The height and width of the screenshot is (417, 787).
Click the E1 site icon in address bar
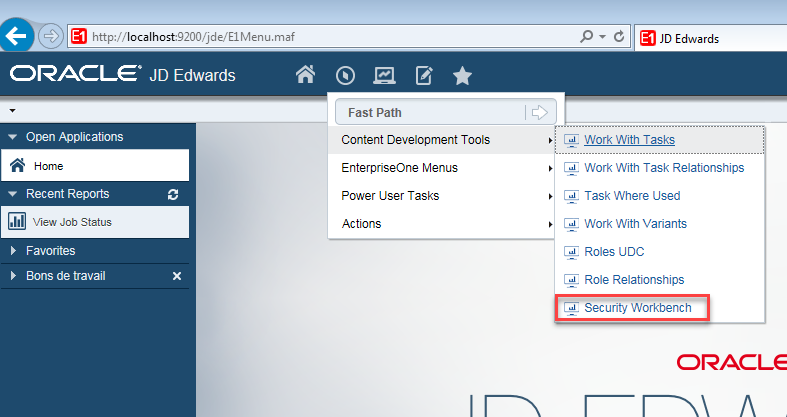(x=79, y=37)
